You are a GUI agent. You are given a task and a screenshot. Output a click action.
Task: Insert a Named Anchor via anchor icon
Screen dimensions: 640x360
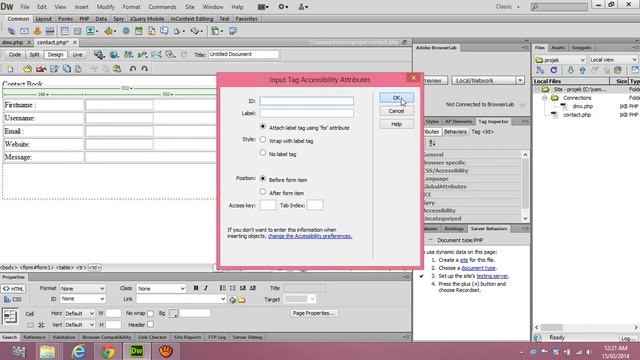[37, 31]
